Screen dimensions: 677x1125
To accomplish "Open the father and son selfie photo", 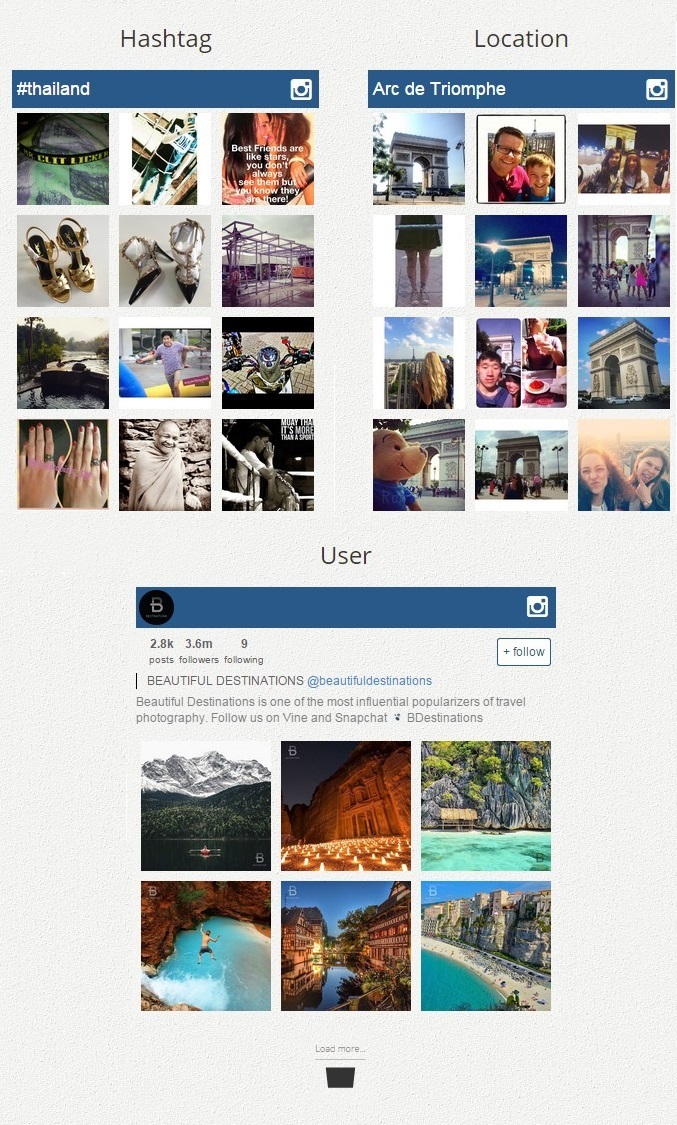I will pyautogui.click(x=521, y=159).
